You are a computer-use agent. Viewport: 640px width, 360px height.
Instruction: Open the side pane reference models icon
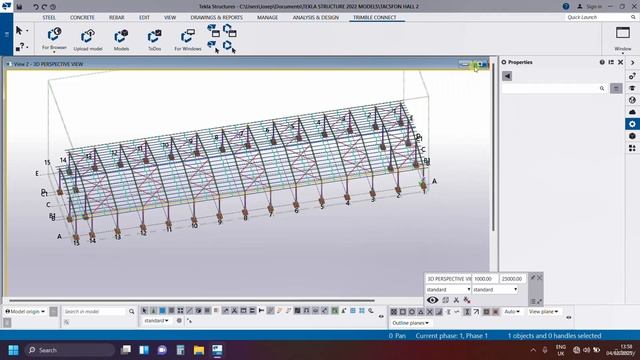pos(632,76)
